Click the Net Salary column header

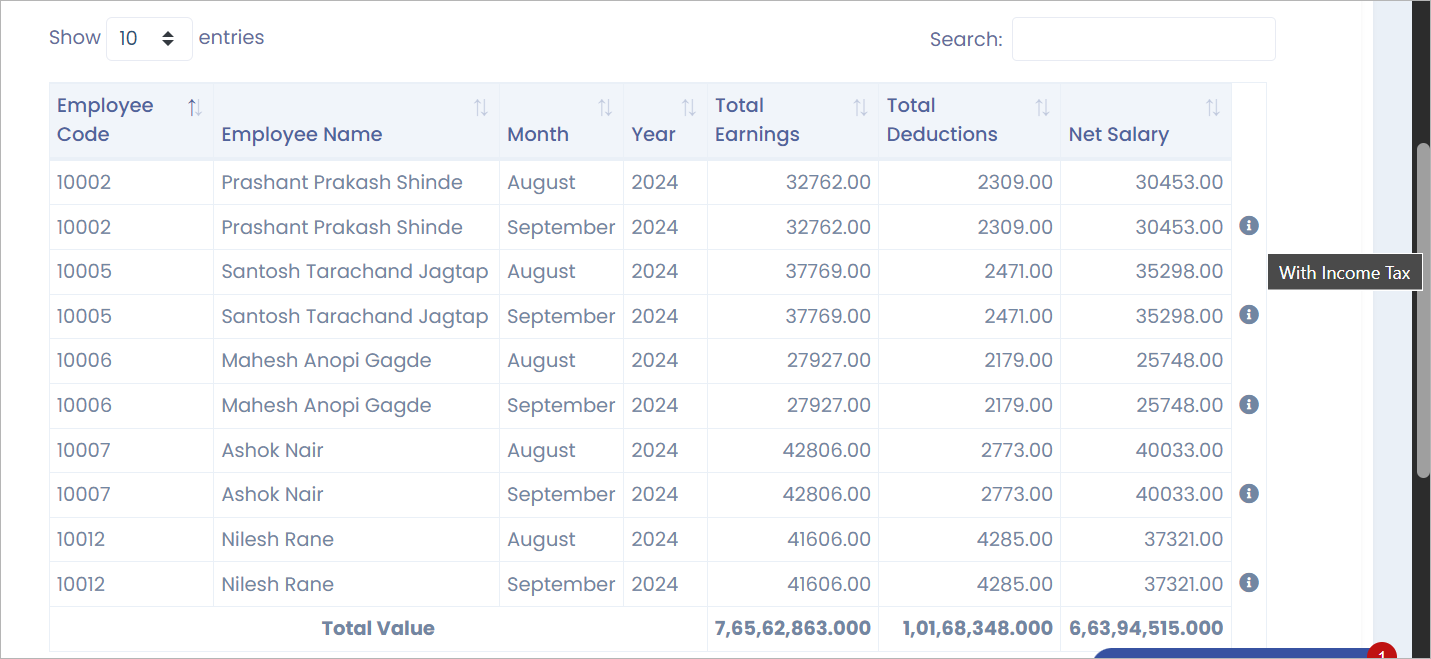coord(1118,135)
